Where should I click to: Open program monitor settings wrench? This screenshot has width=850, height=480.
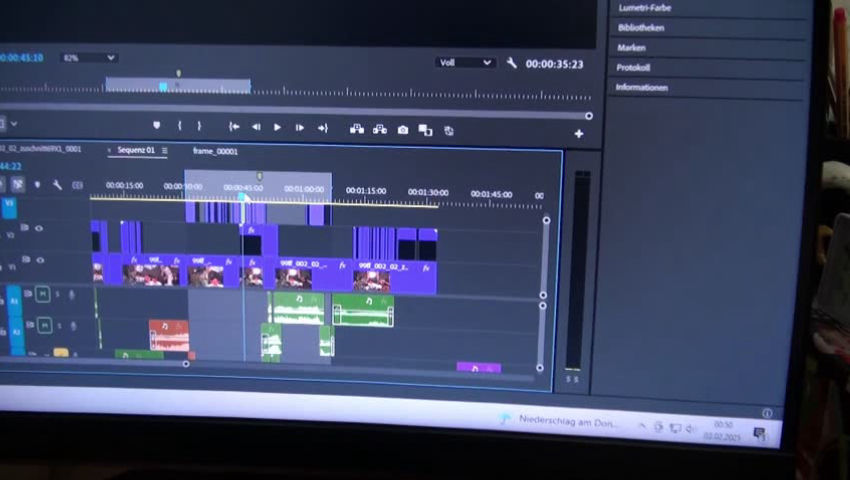[x=511, y=63]
